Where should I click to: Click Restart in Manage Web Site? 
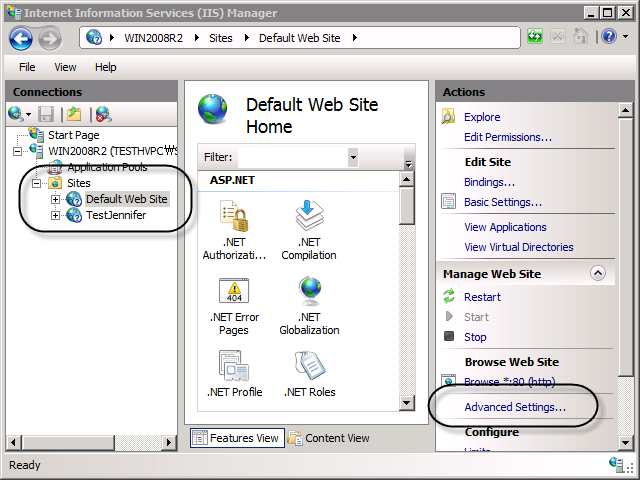tap(482, 297)
